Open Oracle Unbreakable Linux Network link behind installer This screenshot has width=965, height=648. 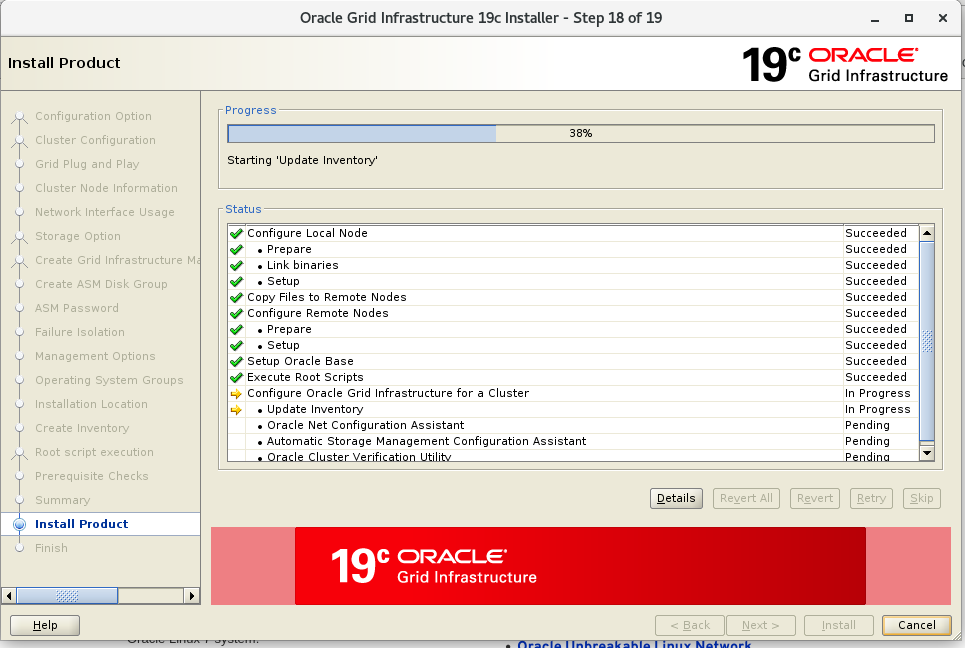point(634,644)
